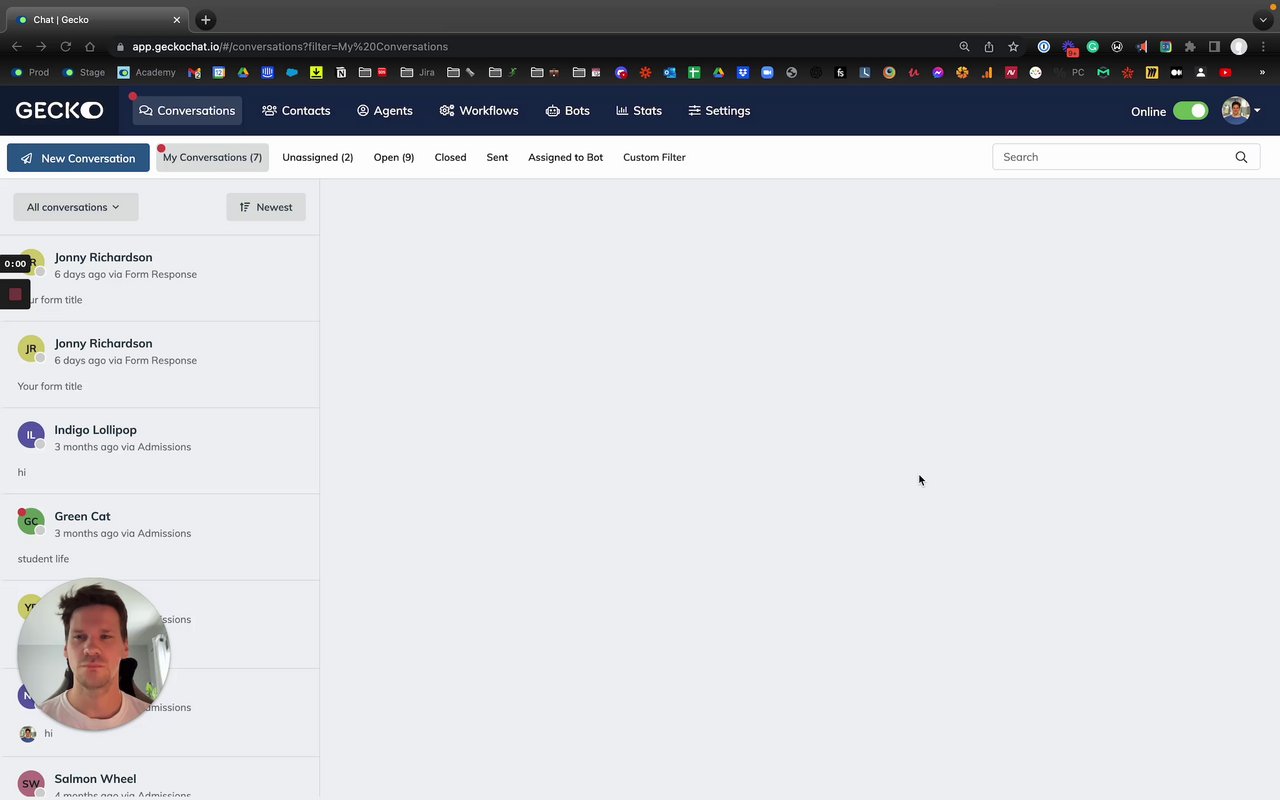Select the My Conversations (7) filter
Screen dimensions: 1280x800
point(212,157)
